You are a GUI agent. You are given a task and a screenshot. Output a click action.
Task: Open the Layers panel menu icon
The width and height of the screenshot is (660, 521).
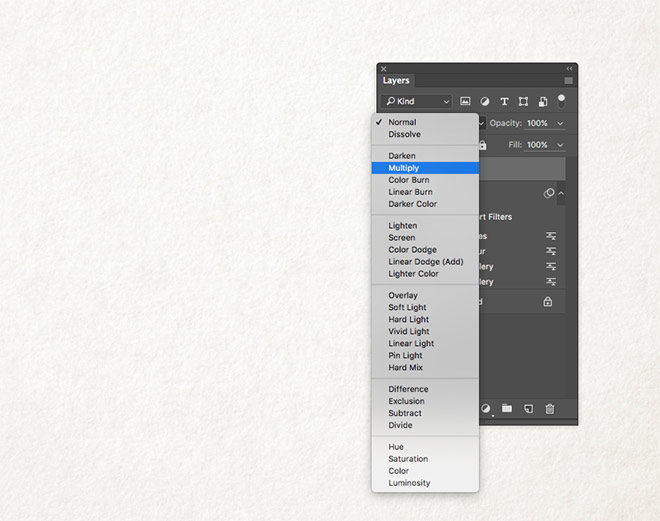pyautogui.click(x=568, y=80)
